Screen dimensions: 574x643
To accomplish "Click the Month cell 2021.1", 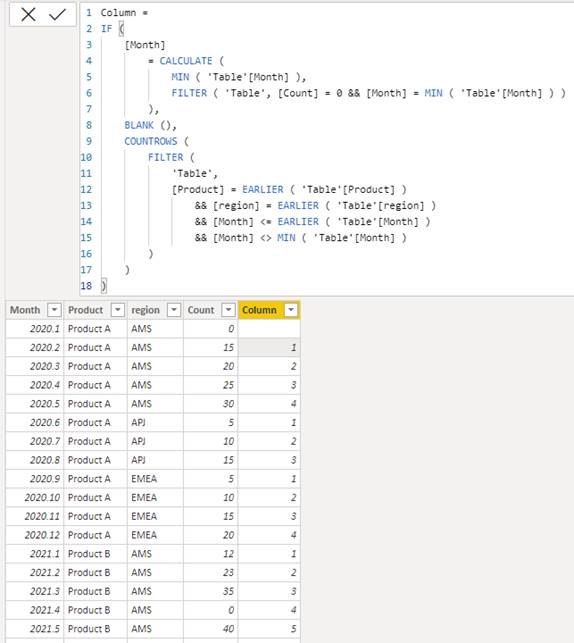I will [x=34, y=554].
